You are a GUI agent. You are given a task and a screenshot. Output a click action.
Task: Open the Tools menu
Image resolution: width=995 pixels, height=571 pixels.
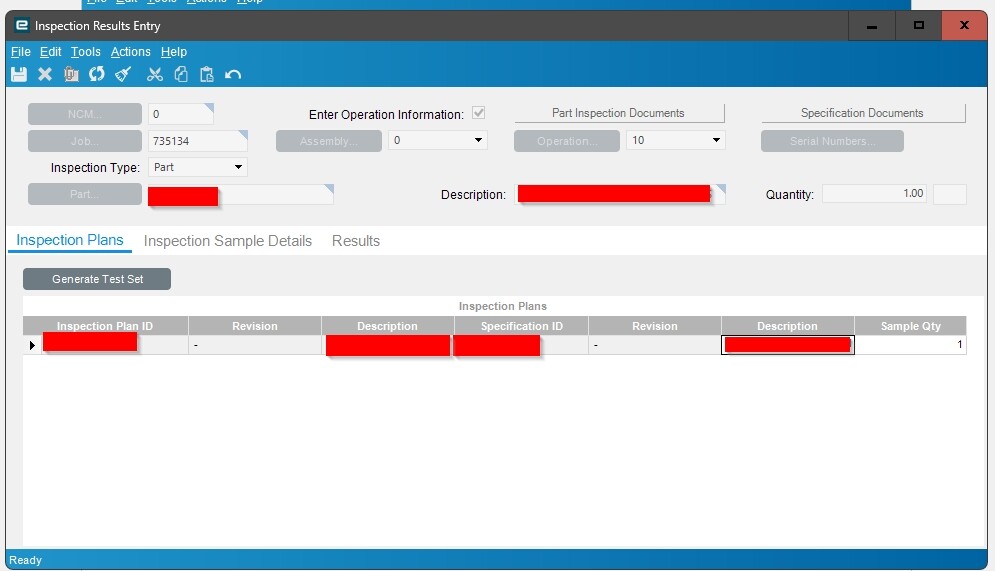point(86,52)
